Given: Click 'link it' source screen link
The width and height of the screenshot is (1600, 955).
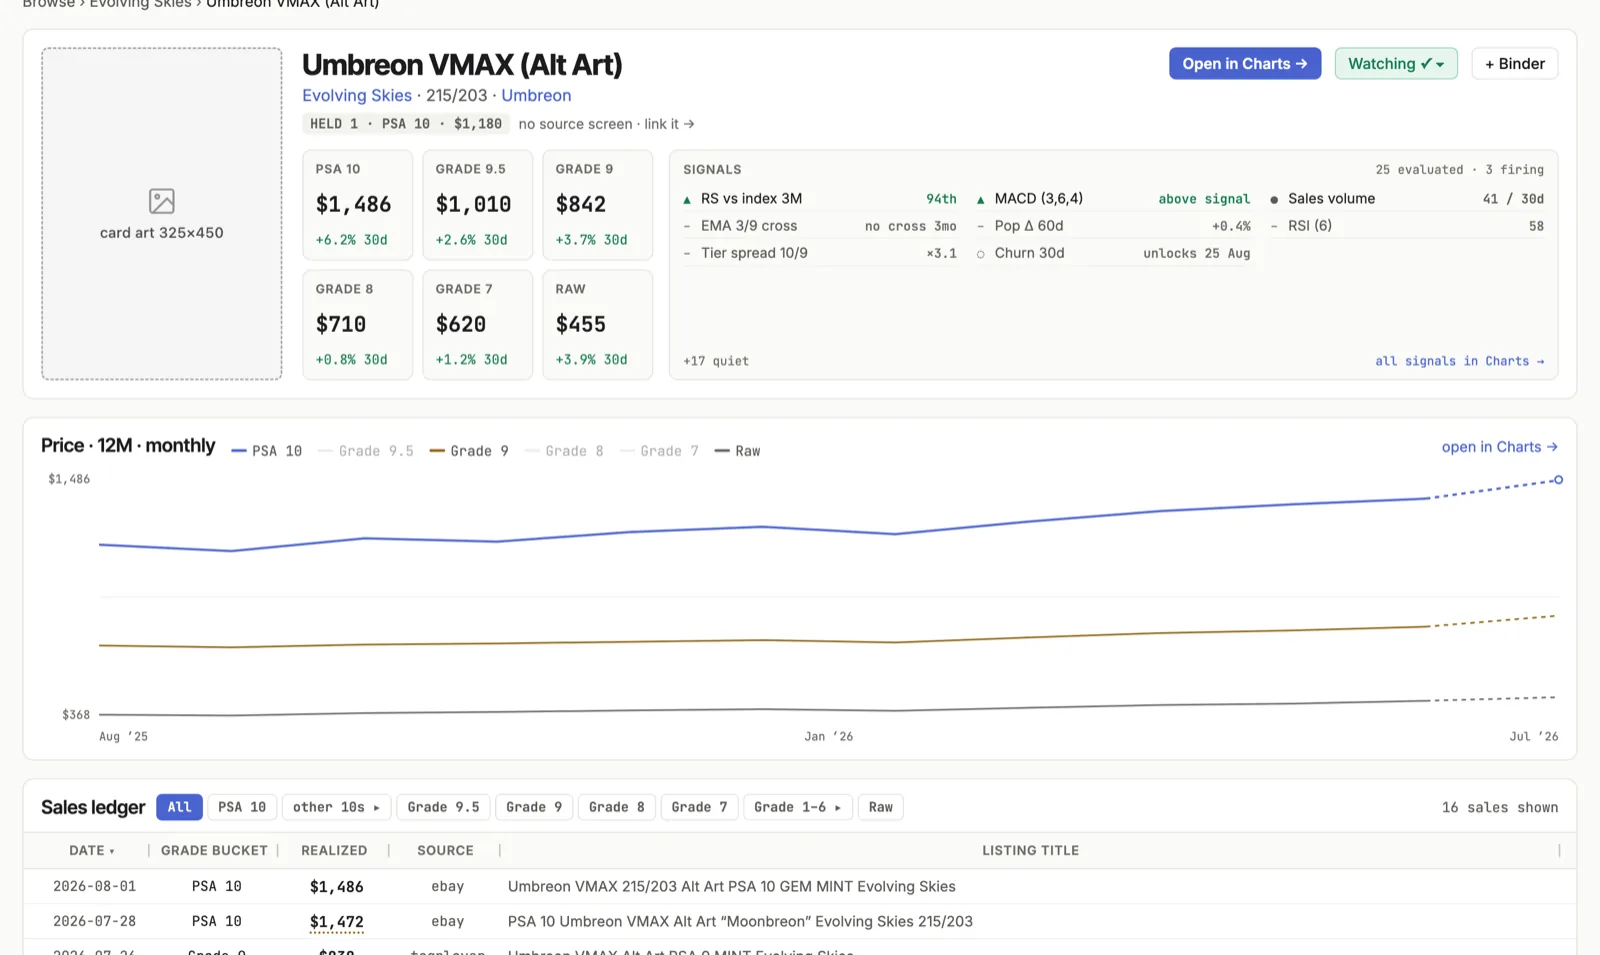Looking at the screenshot, I should [669, 124].
